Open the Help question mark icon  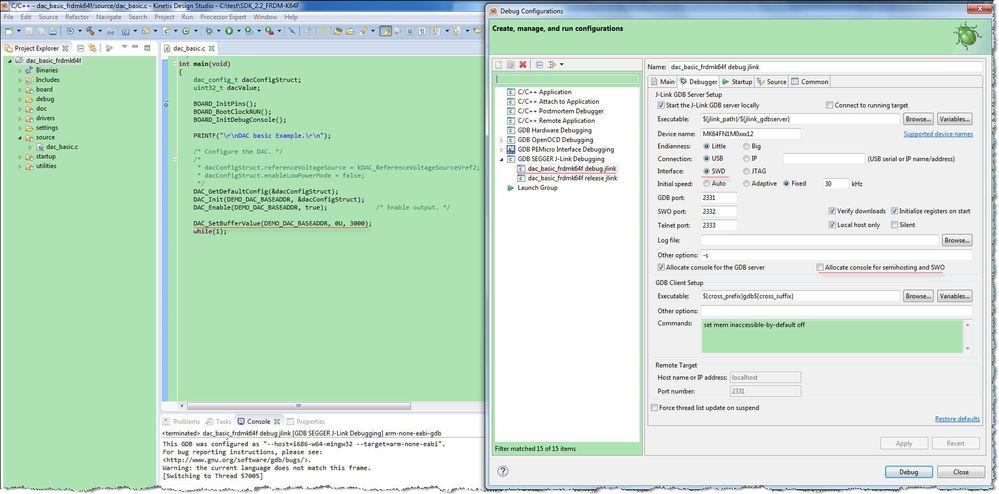click(x=503, y=472)
